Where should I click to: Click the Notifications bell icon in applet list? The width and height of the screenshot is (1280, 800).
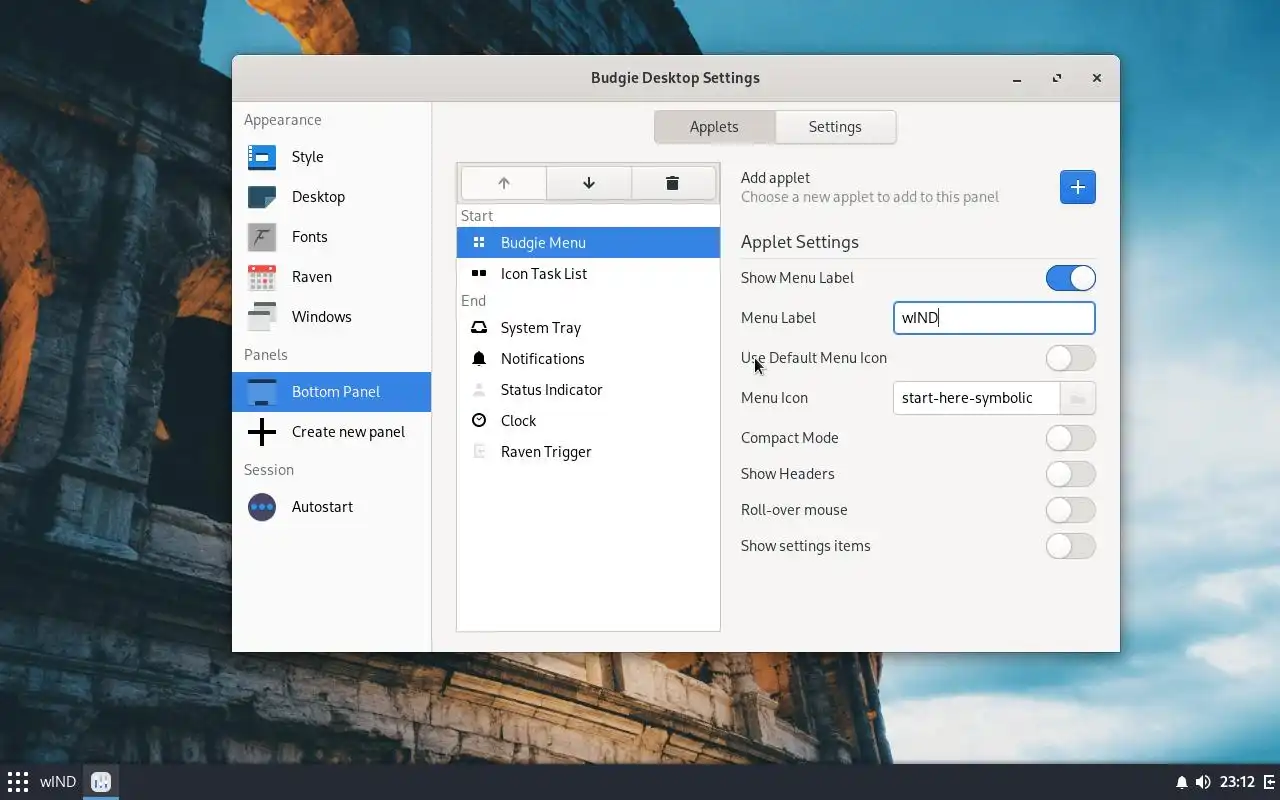click(479, 358)
